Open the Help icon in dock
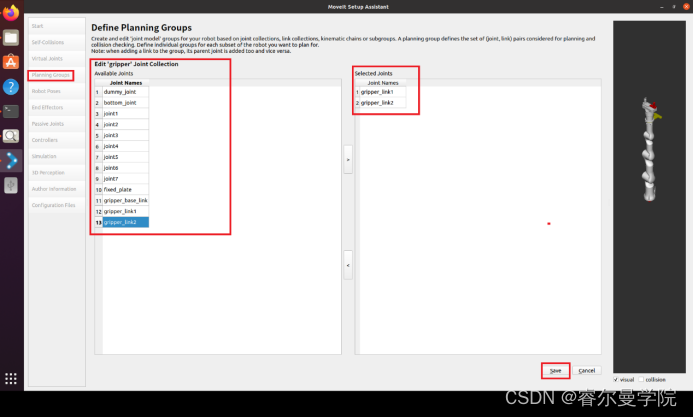 [x=11, y=87]
